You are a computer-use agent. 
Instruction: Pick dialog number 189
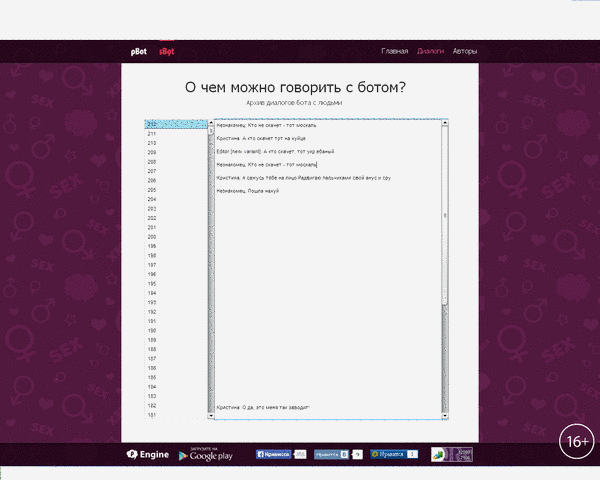(x=176, y=340)
